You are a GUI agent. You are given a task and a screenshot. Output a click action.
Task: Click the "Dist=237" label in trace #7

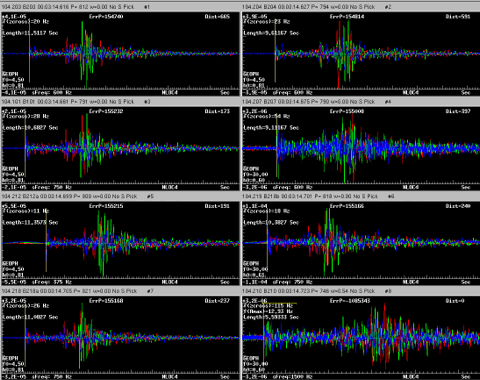click(x=217, y=300)
